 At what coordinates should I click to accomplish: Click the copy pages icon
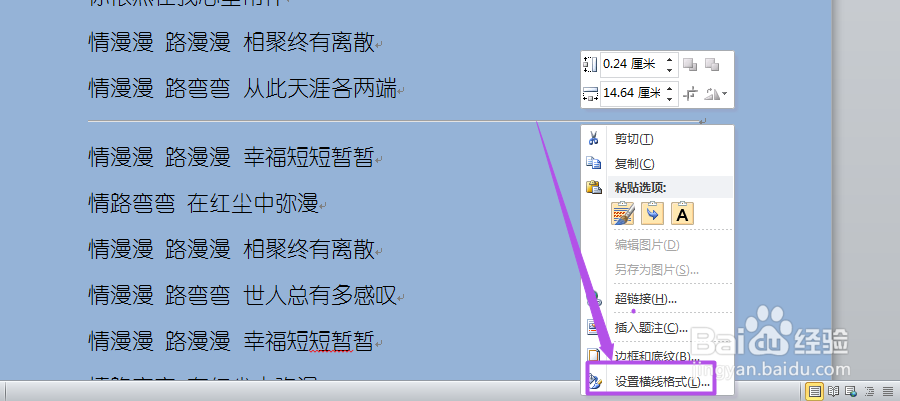click(x=593, y=163)
